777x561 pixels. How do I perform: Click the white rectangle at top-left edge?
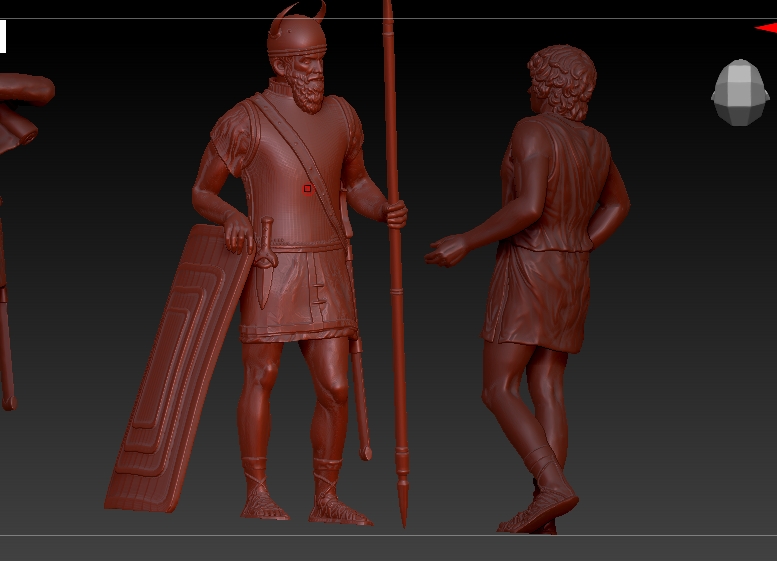(3, 37)
